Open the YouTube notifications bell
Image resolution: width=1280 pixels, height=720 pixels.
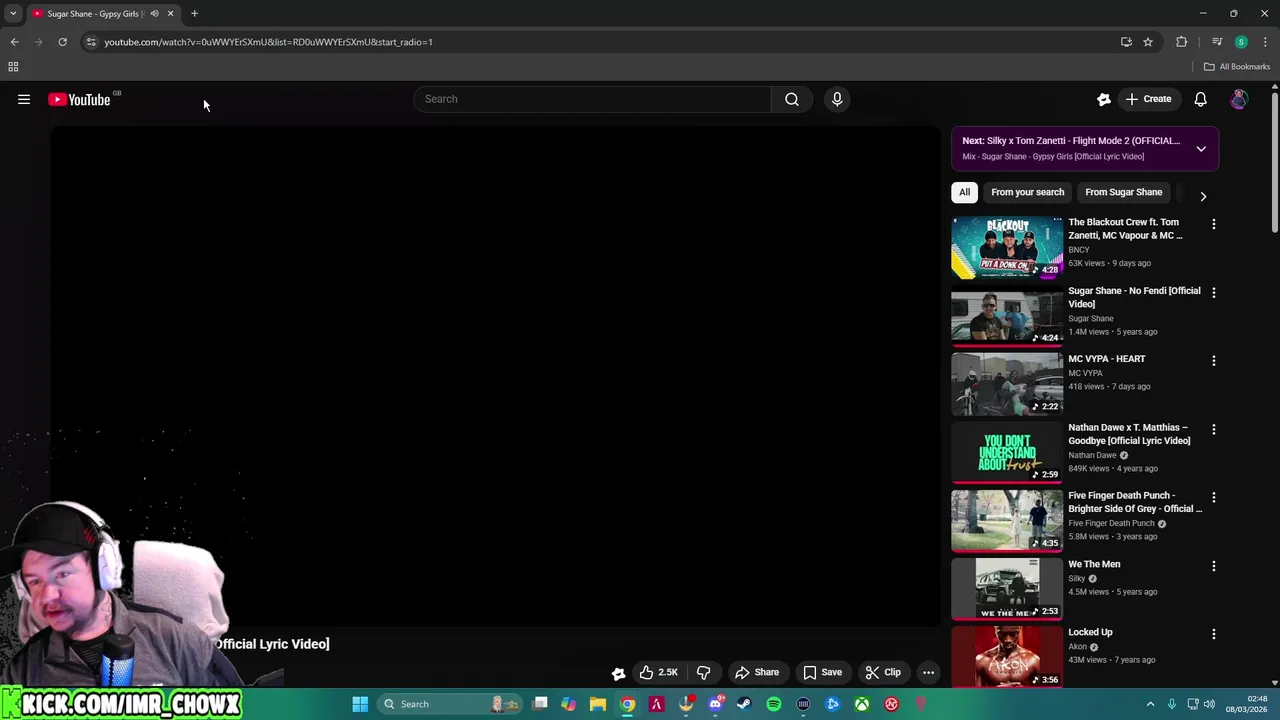[x=1200, y=99]
